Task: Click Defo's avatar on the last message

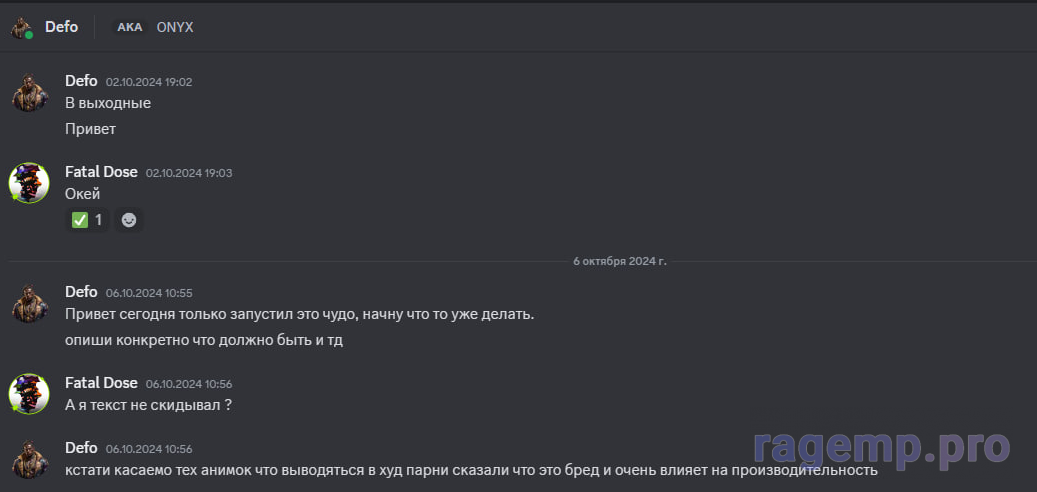Action: point(29,458)
